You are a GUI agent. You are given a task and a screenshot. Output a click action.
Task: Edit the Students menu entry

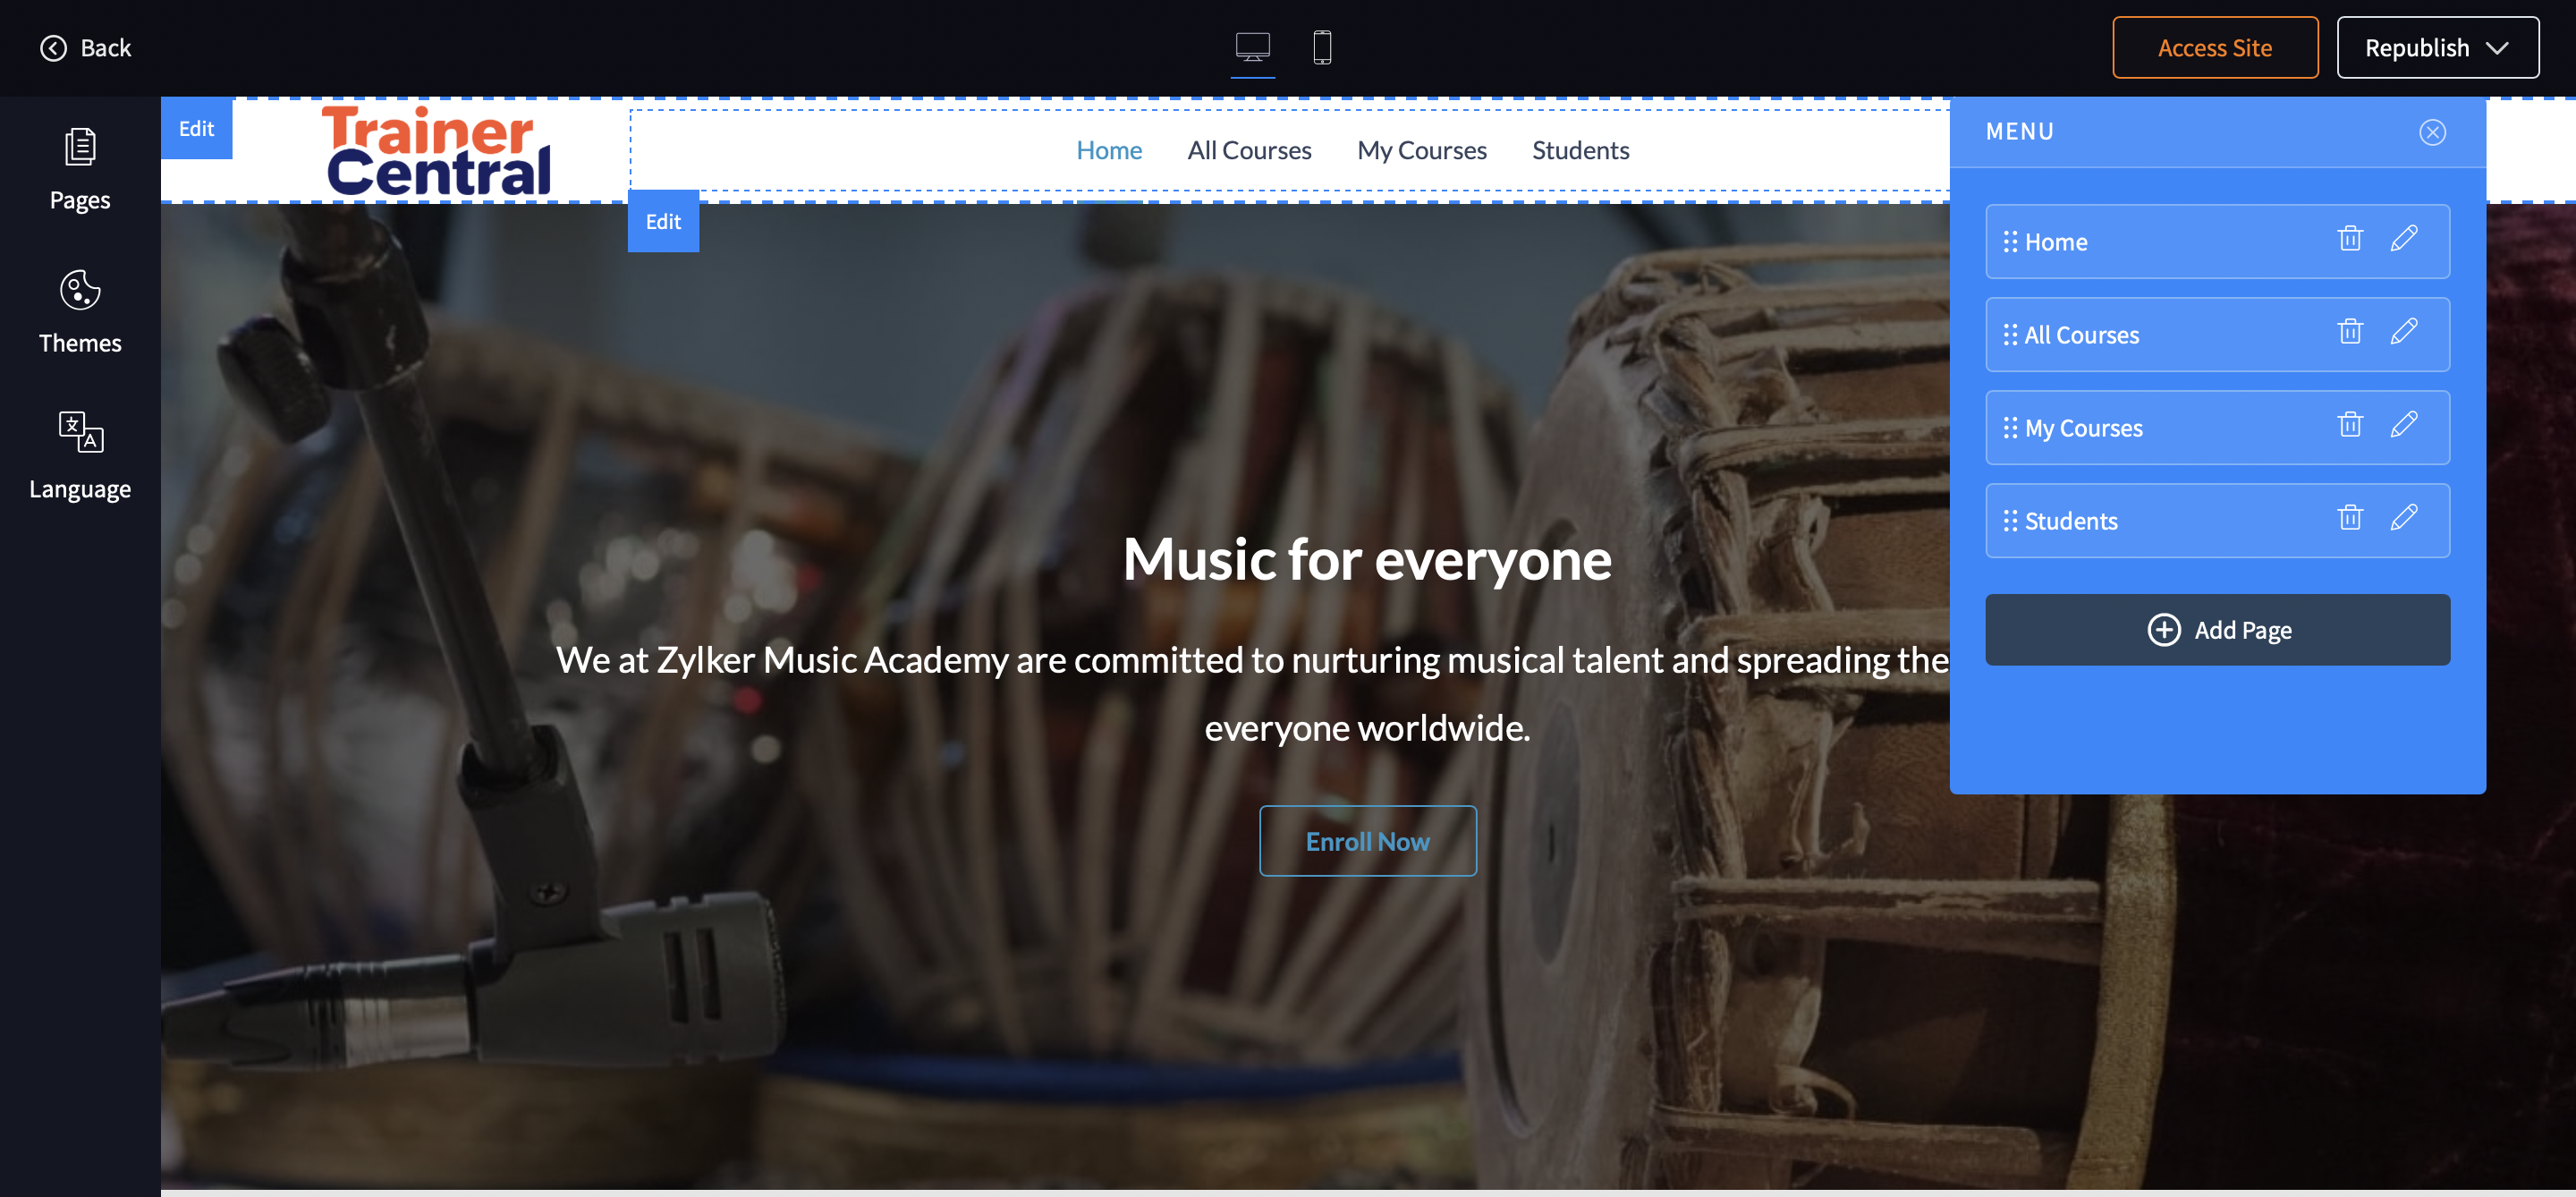click(x=2403, y=518)
